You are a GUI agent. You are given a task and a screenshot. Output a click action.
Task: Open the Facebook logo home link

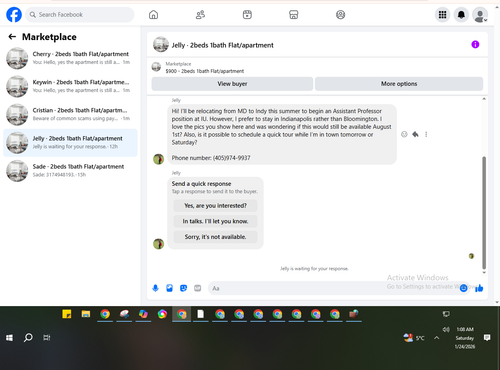coord(14,15)
